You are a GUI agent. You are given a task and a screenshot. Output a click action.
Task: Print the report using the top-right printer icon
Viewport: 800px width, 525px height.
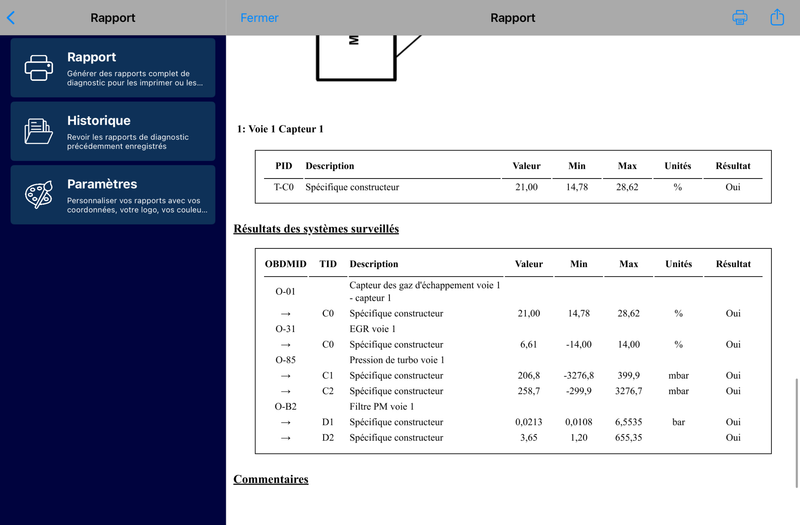tap(740, 18)
